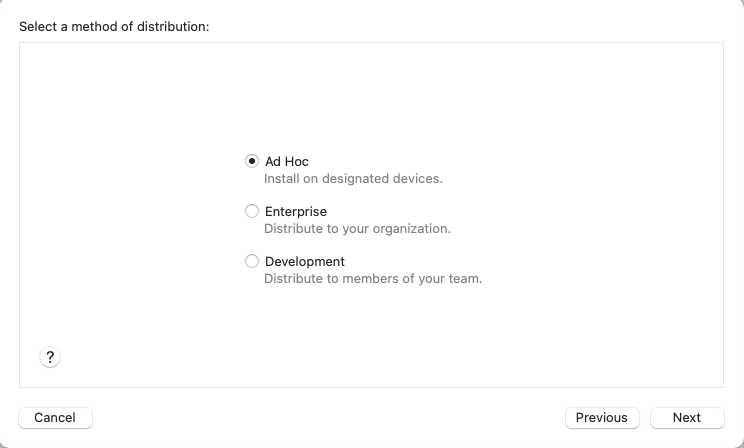Image resolution: width=744 pixels, height=448 pixels.
Task: Select the Ad Hoc radio button
Action: click(252, 161)
